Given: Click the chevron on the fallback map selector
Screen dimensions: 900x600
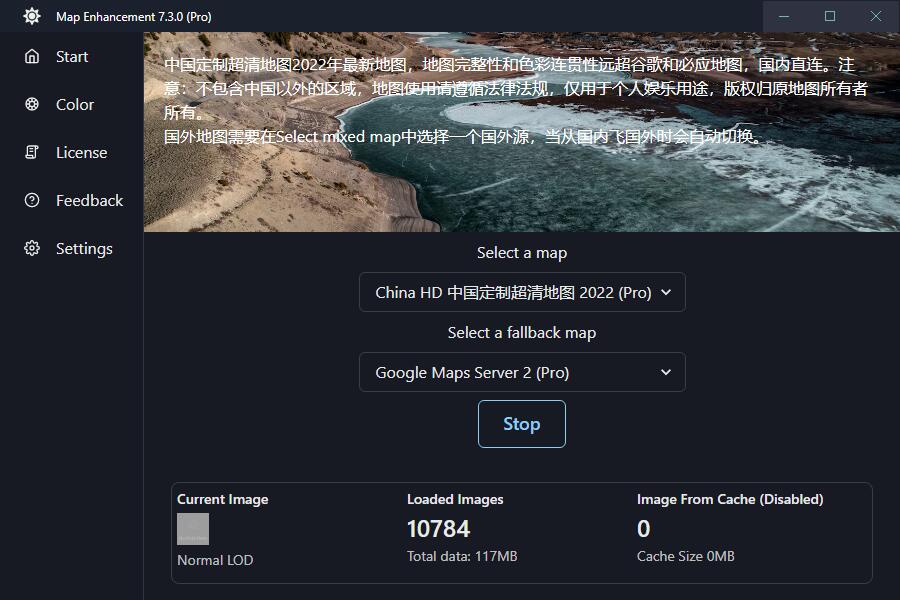Looking at the screenshot, I should click(x=665, y=372).
